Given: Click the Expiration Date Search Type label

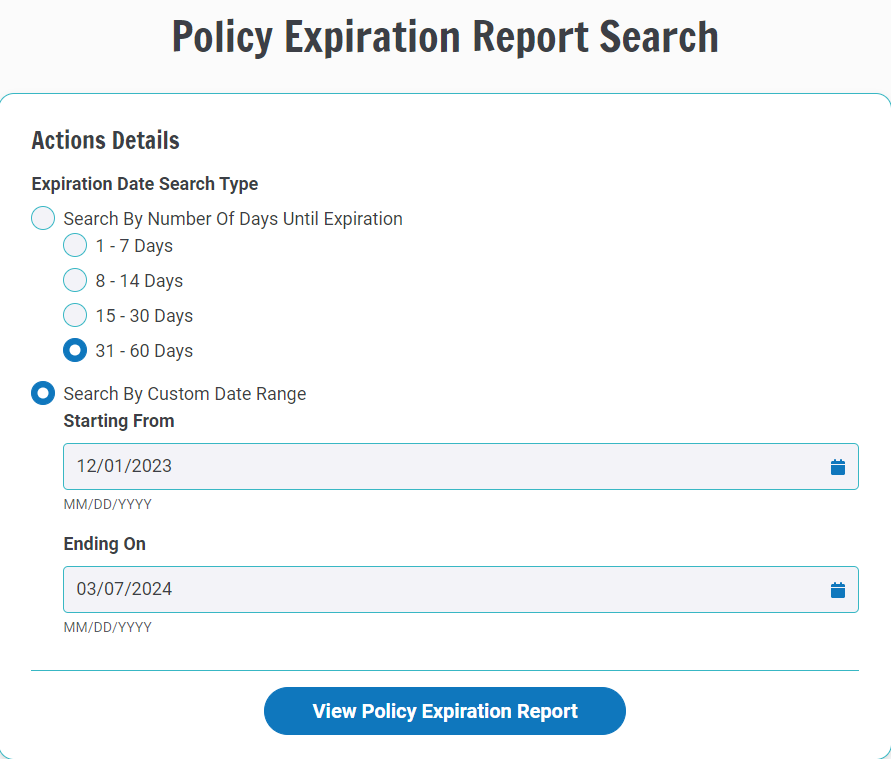Looking at the screenshot, I should pyautogui.click(x=144, y=184).
